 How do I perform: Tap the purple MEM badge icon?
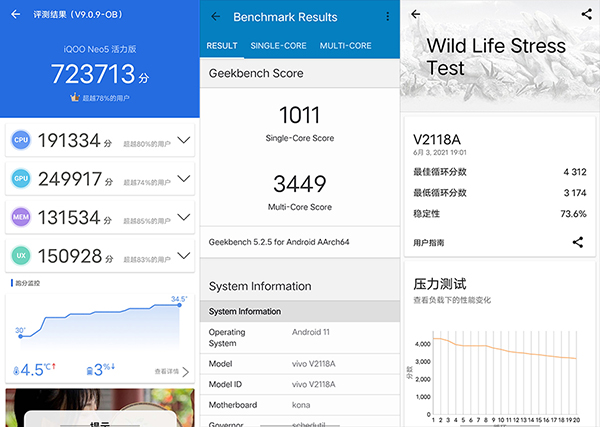(19, 218)
